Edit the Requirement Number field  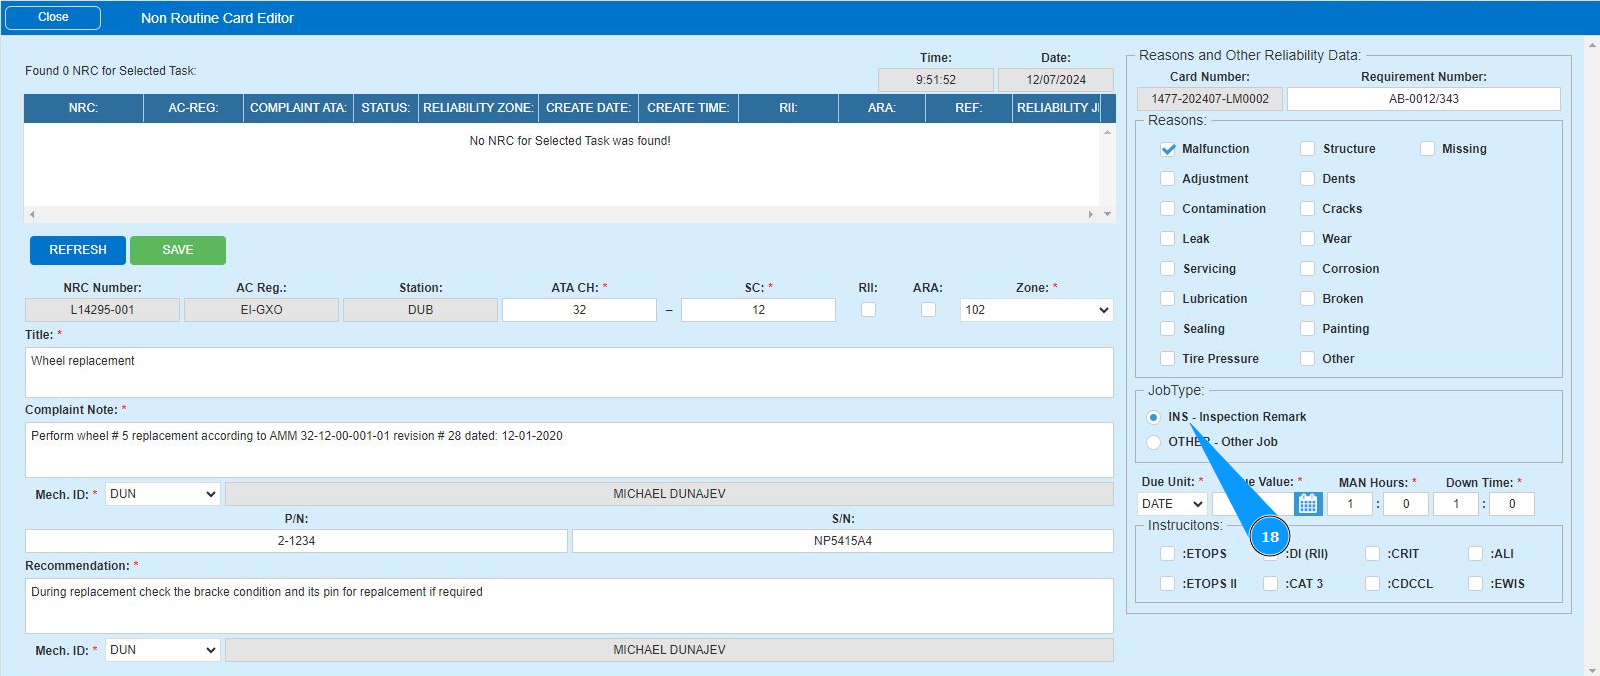click(x=1422, y=99)
